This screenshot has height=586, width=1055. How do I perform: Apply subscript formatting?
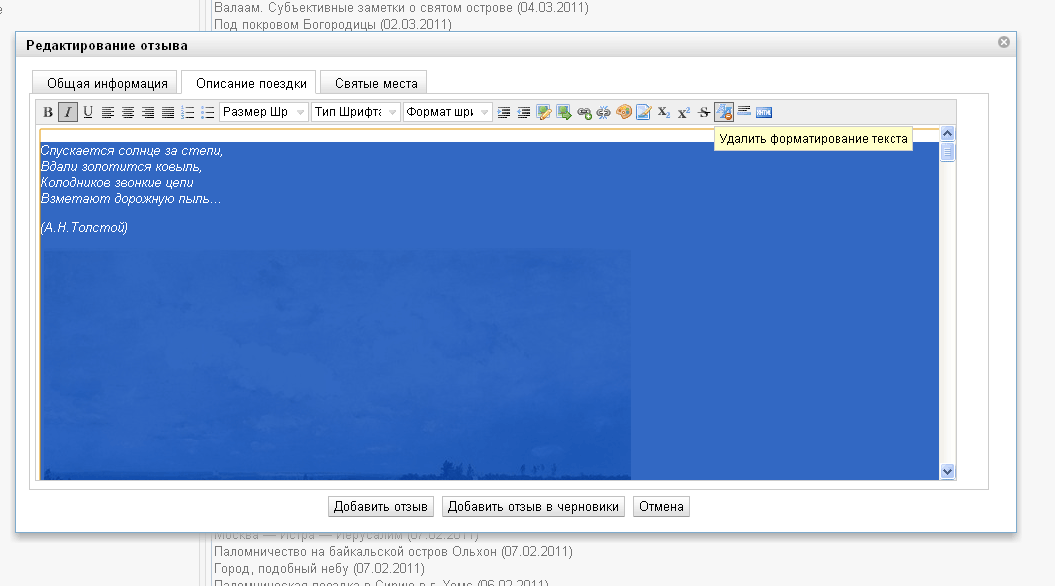tap(664, 112)
